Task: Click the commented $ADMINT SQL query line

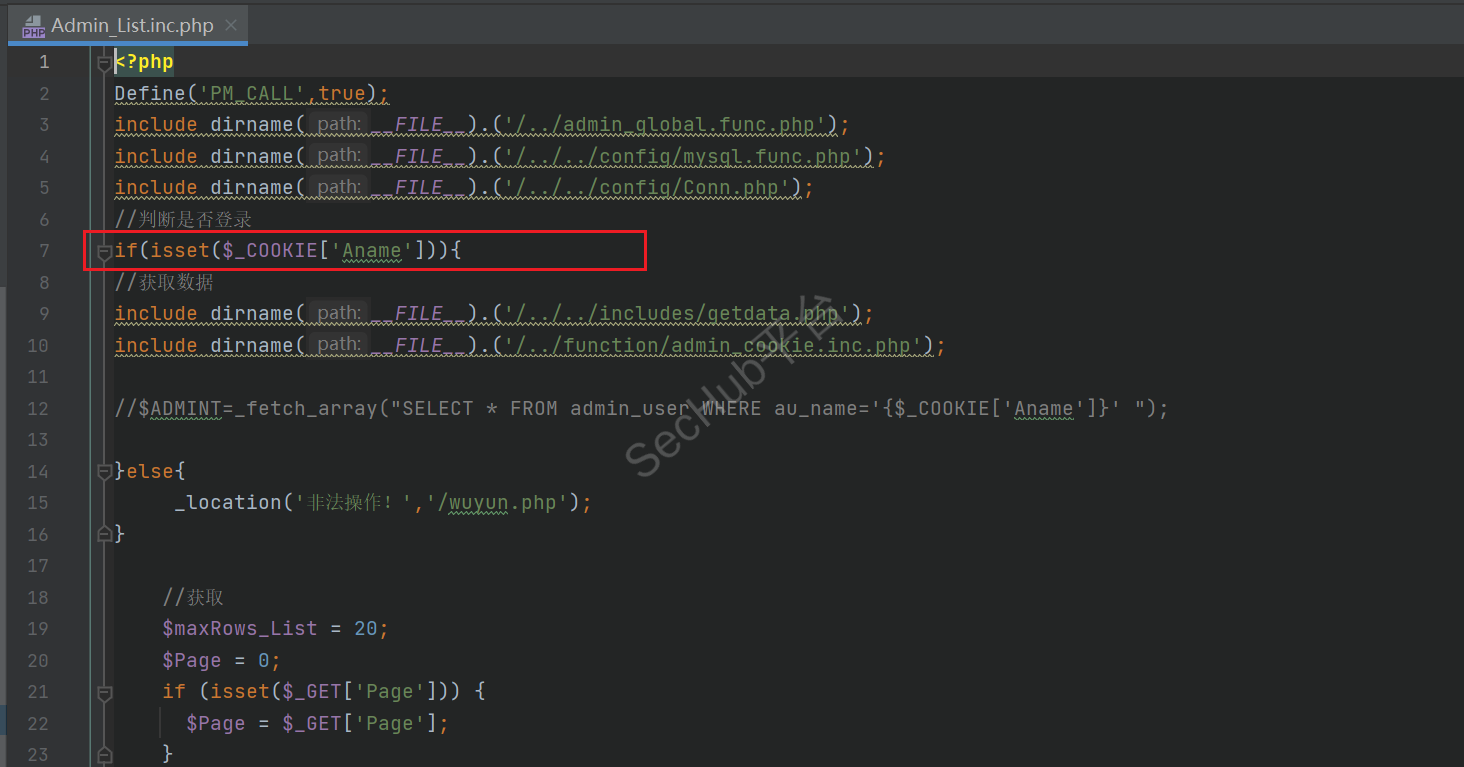Action: [x=640, y=408]
